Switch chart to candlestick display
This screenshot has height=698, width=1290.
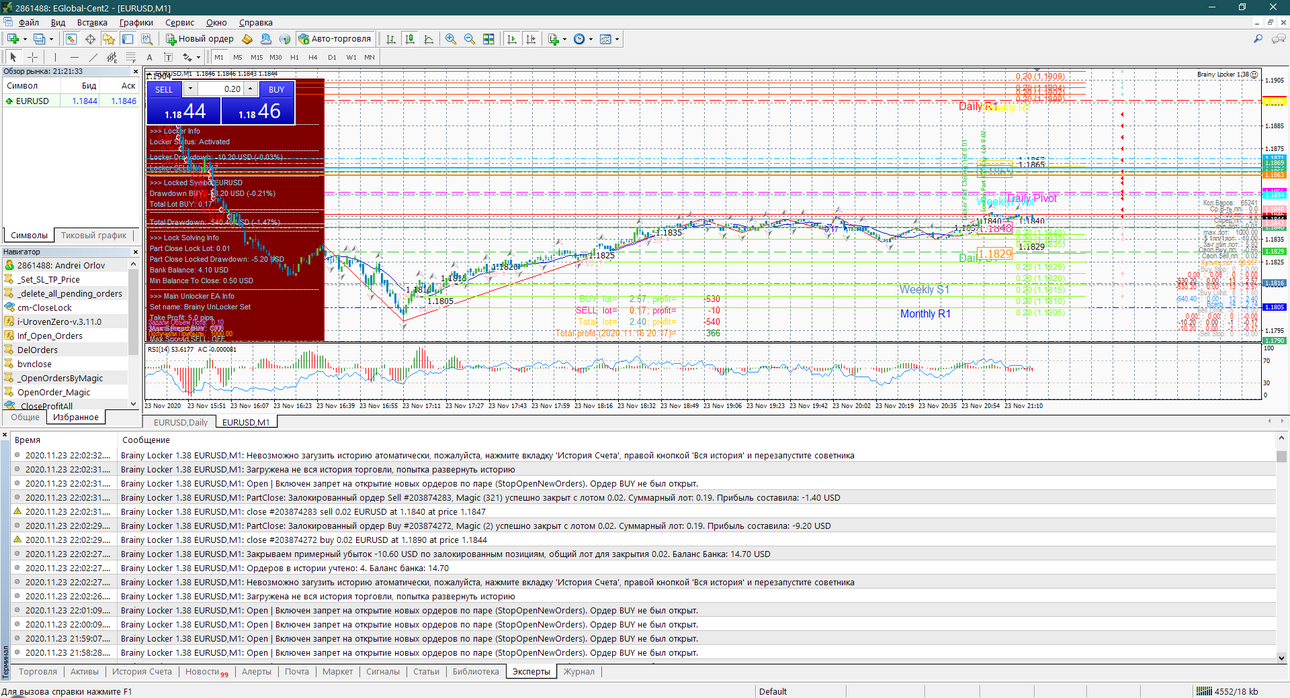410,39
